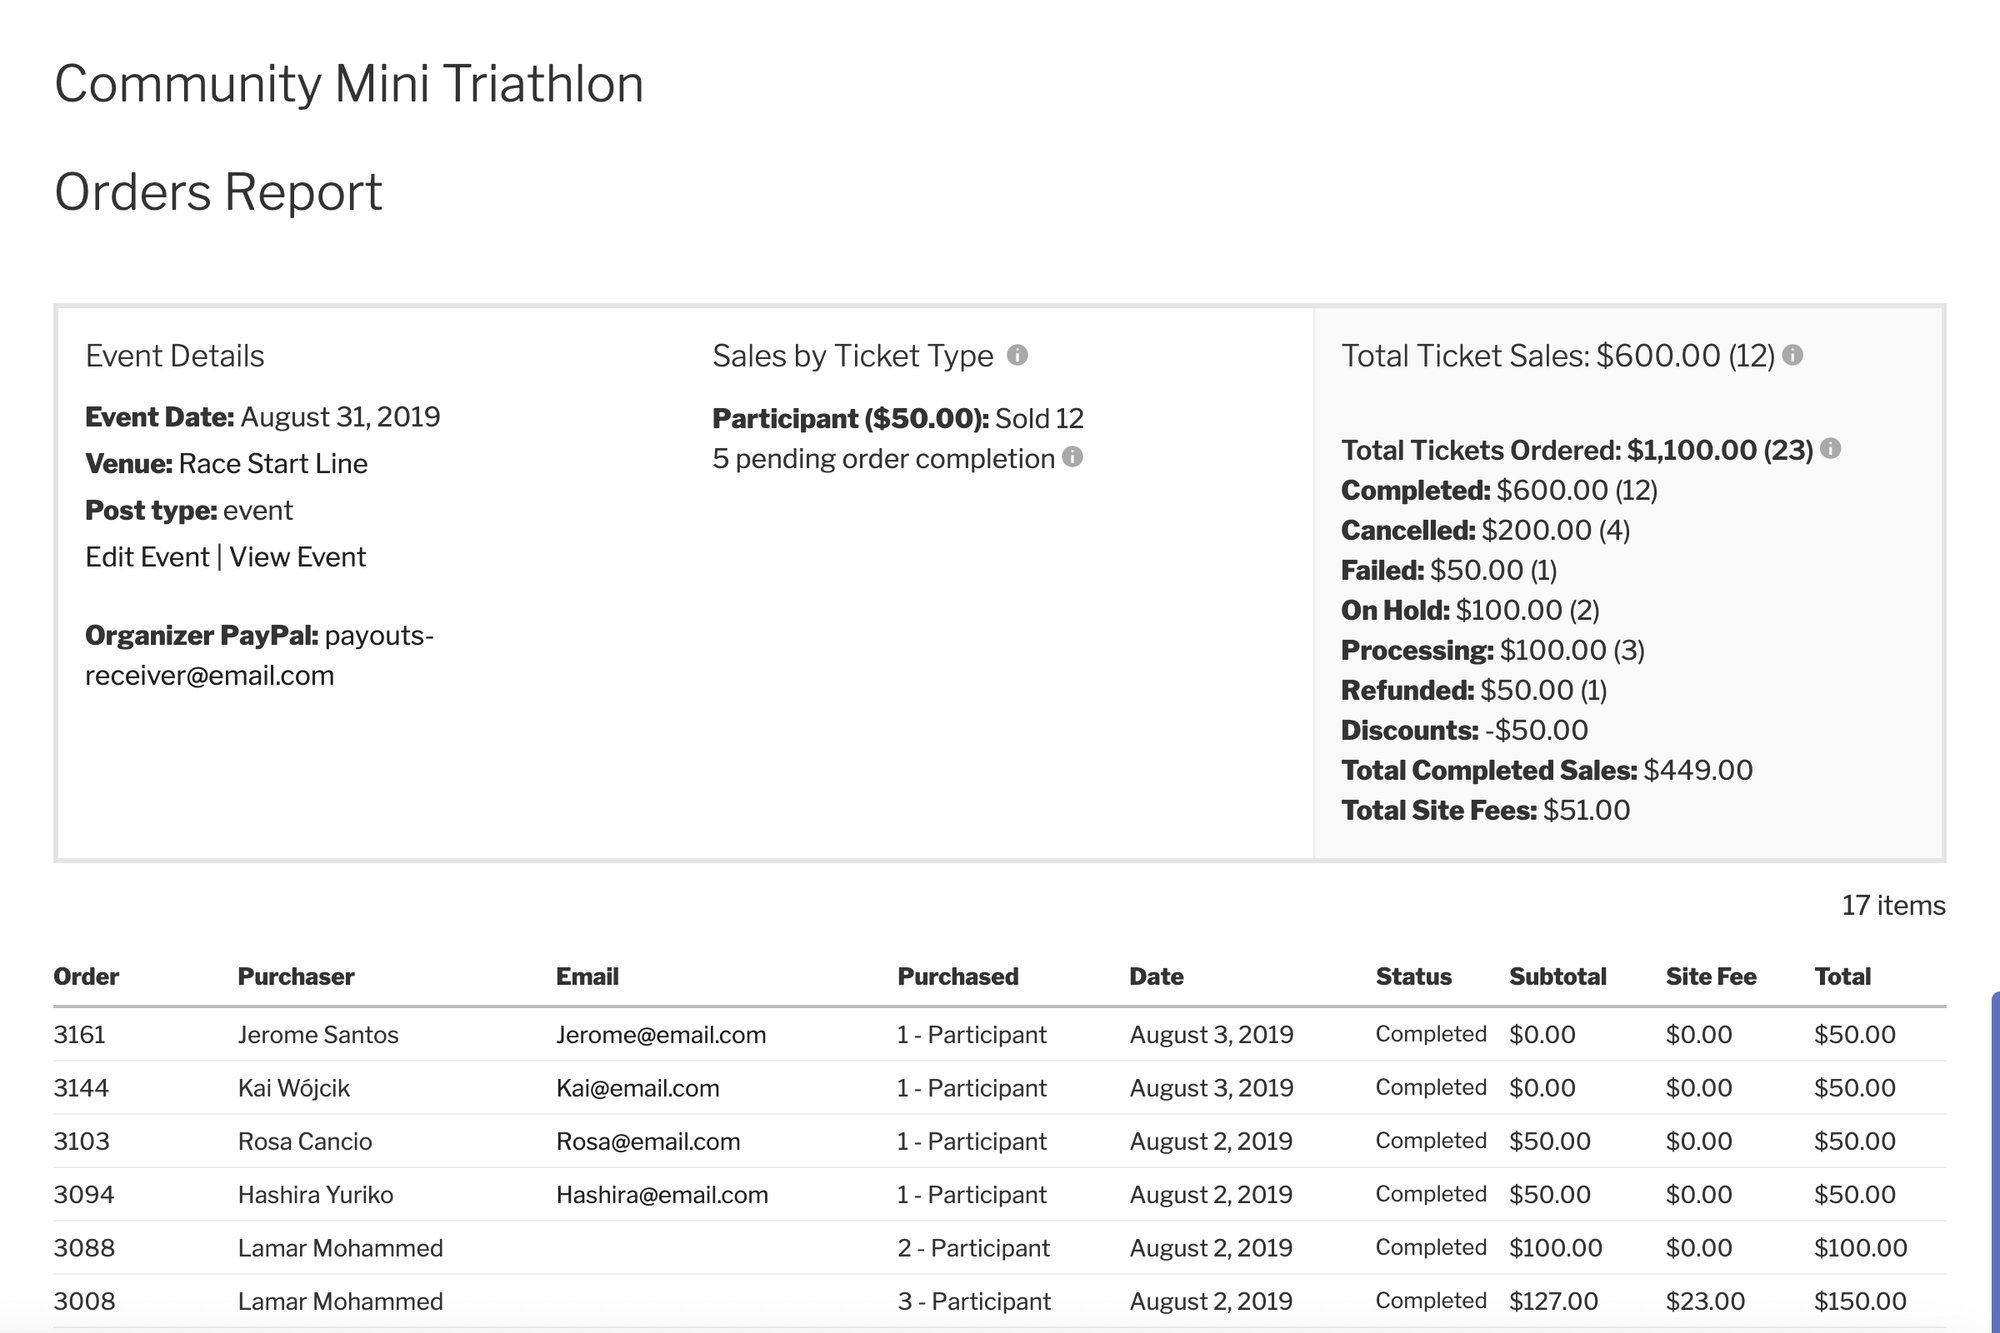This screenshot has height=1333, width=2000.
Task: Click info icon beside Sales by Ticket Type
Action: pyautogui.click(x=1017, y=355)
